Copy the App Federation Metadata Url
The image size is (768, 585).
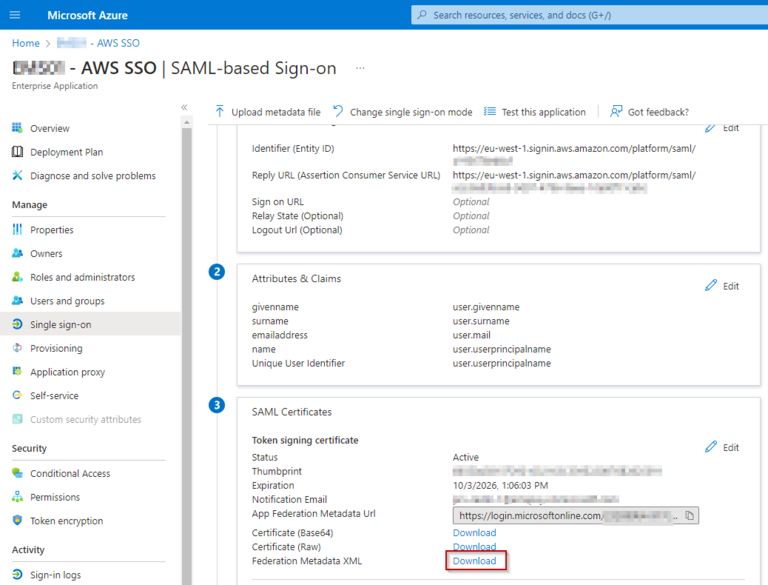690,515
